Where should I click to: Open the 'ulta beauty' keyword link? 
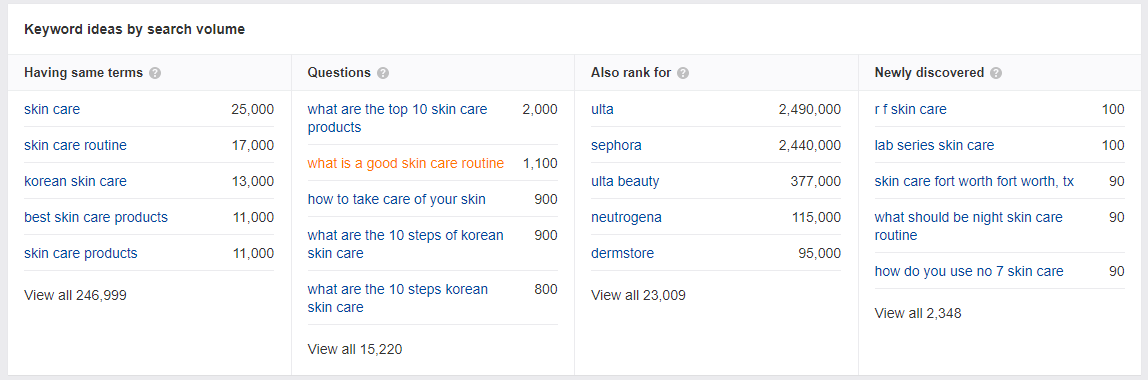tap(625, 182)
